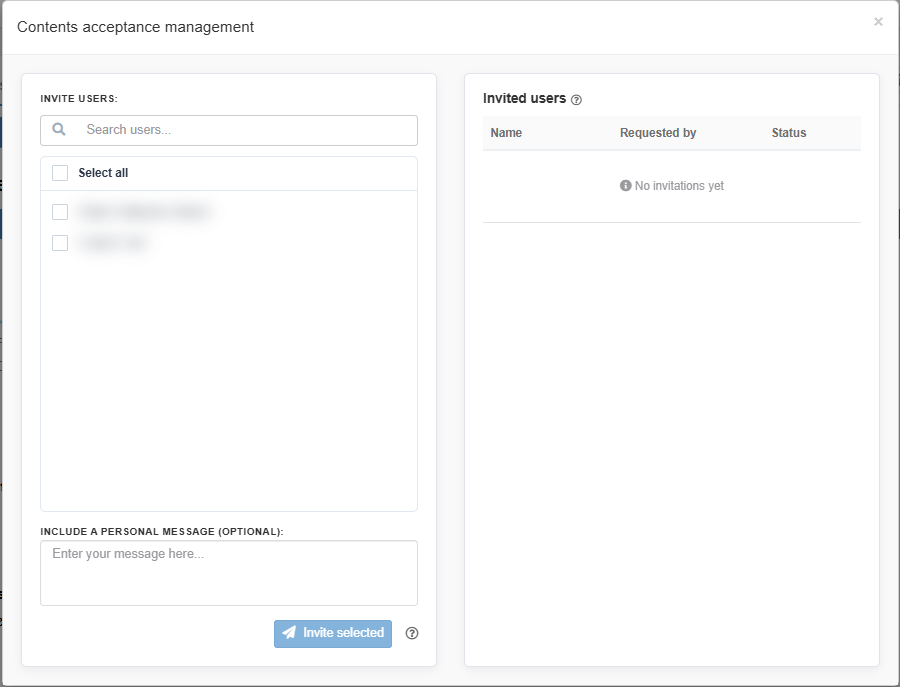Open help icon next to Invited users
The image size is (900, 687).
click(576, 100)
